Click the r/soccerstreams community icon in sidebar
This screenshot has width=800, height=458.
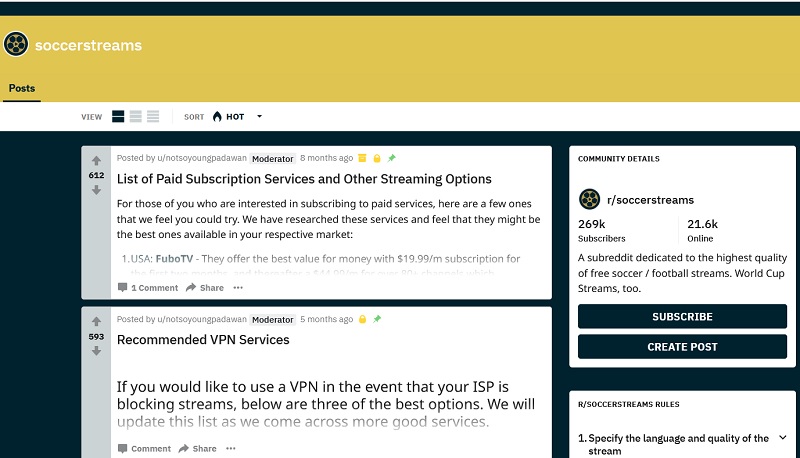589,199
